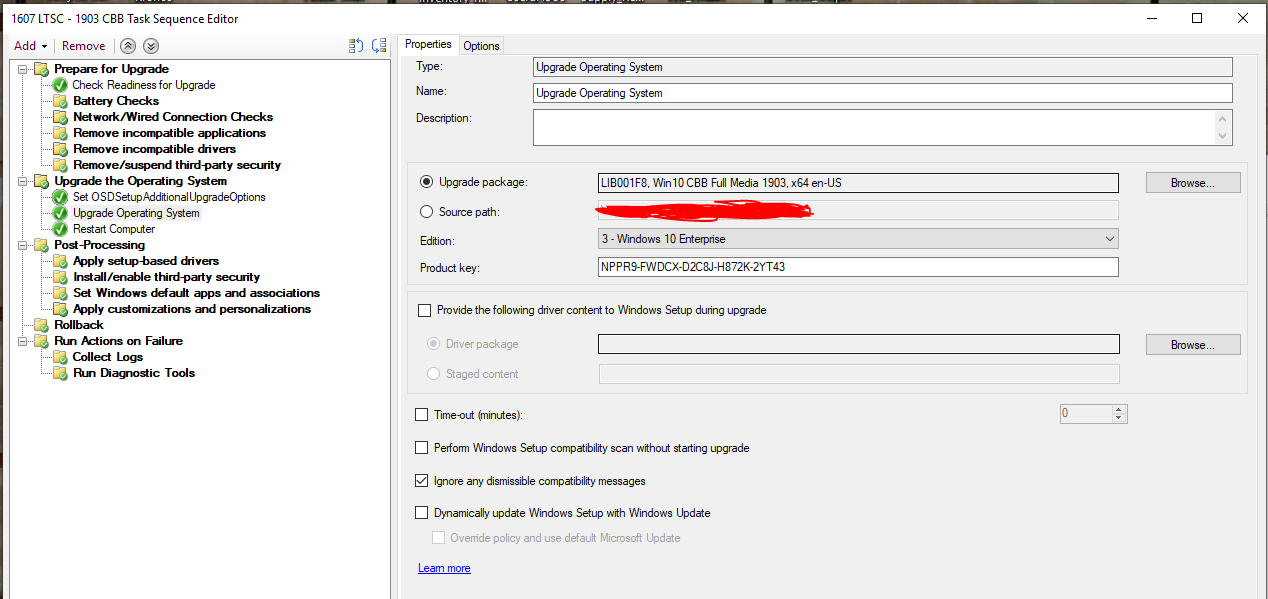Click Description box scroll up arrow
Image resolution: width=1268 pixels, height=599 pixels.
1223,119
